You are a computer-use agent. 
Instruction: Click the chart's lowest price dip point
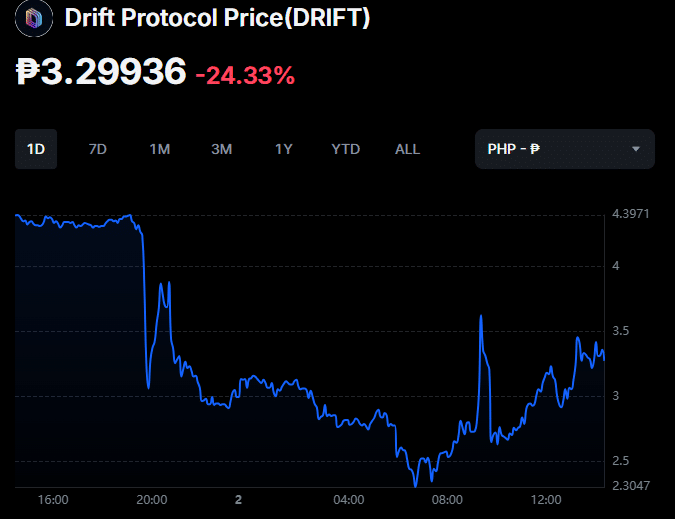click(415, 486)
